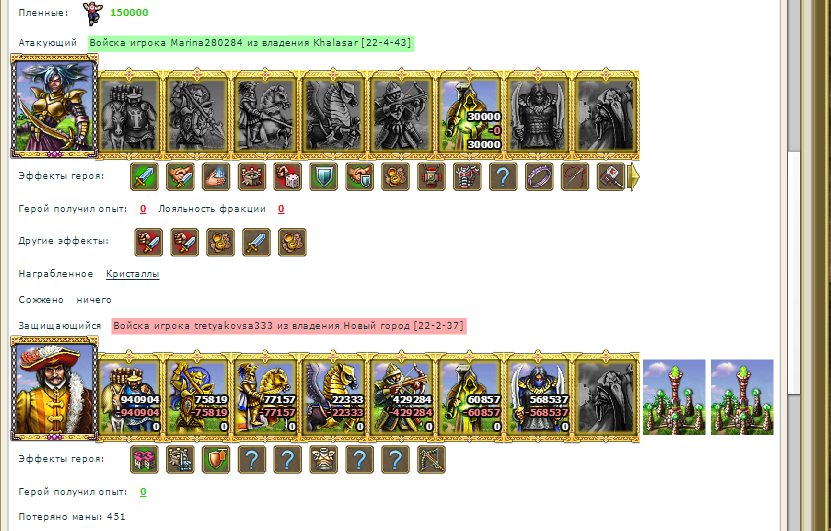Select the pink castle defender effect icon
Image resolution: width=831 pixels, height=531 pixels.
[144, 459]
